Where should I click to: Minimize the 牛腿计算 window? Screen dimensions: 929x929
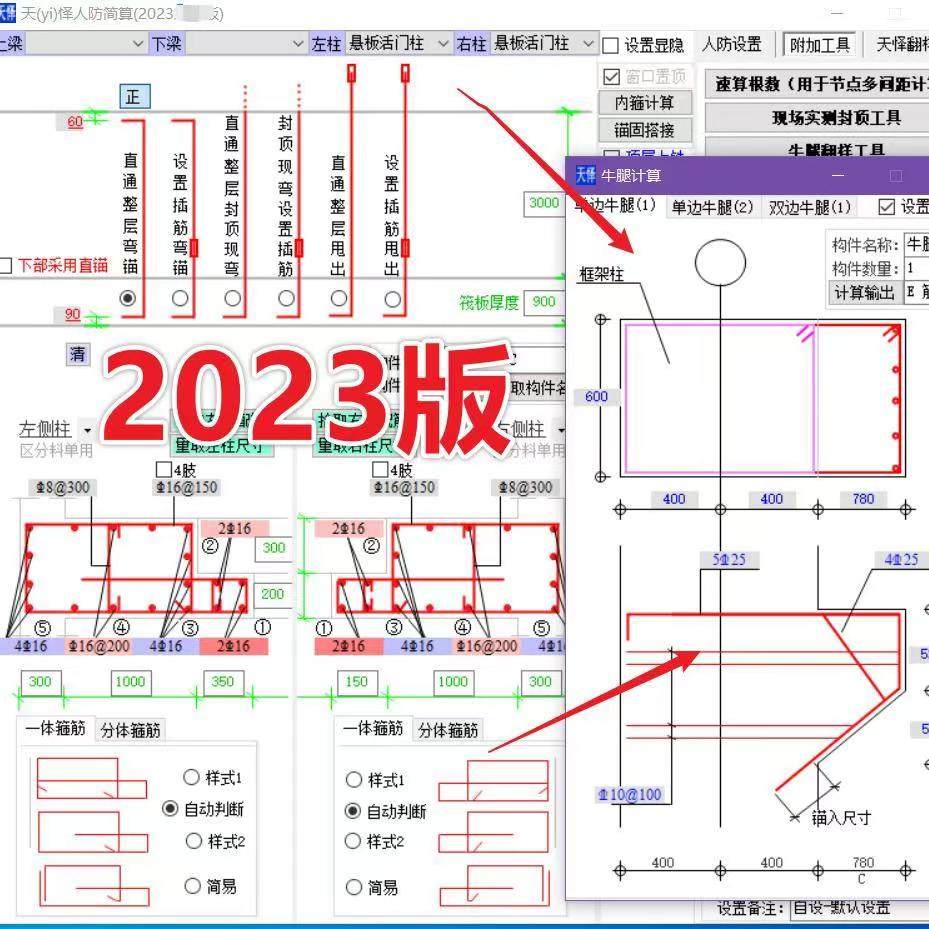click(x=838, y=176)
